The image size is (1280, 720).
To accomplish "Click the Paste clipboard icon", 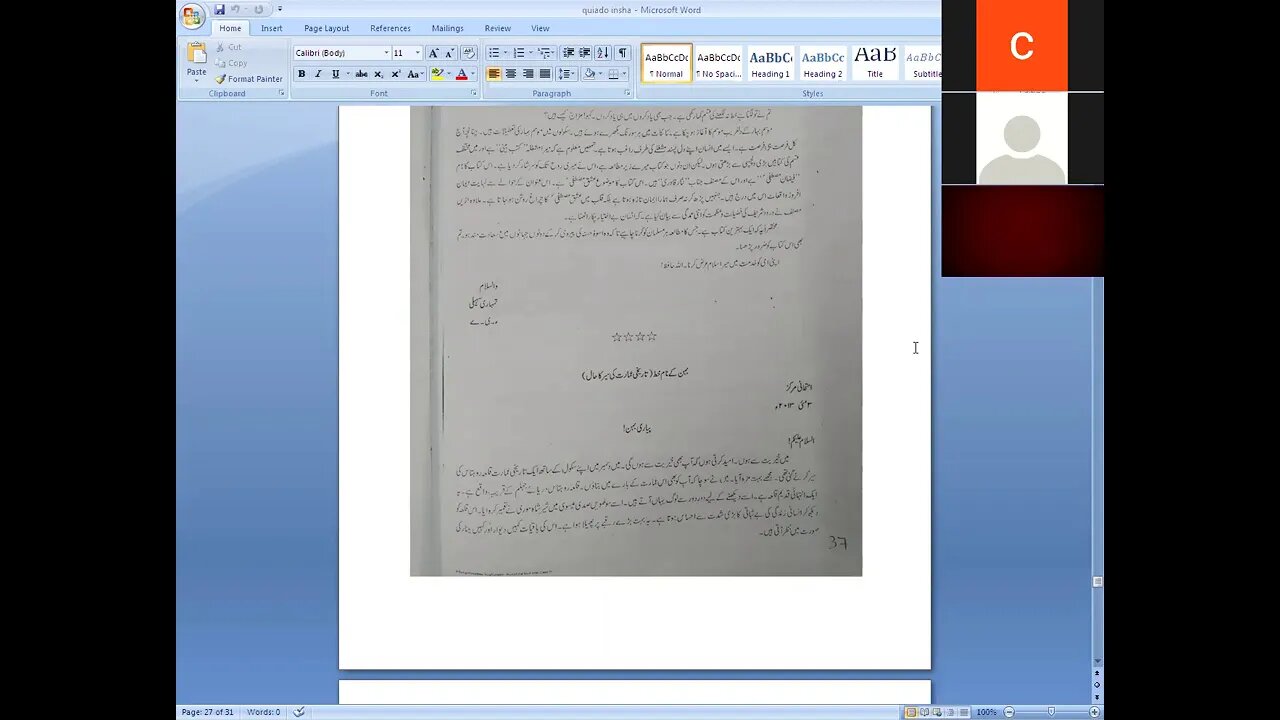I will [x=197, y=54].
